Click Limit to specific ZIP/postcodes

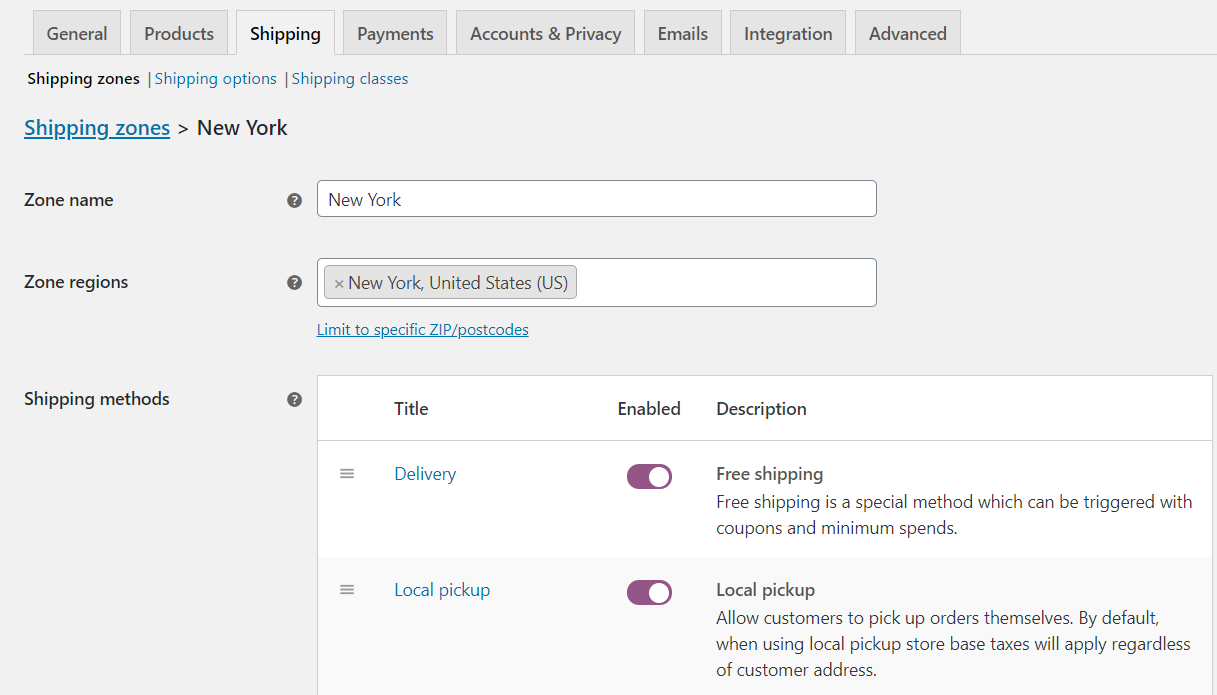point(422,329)
